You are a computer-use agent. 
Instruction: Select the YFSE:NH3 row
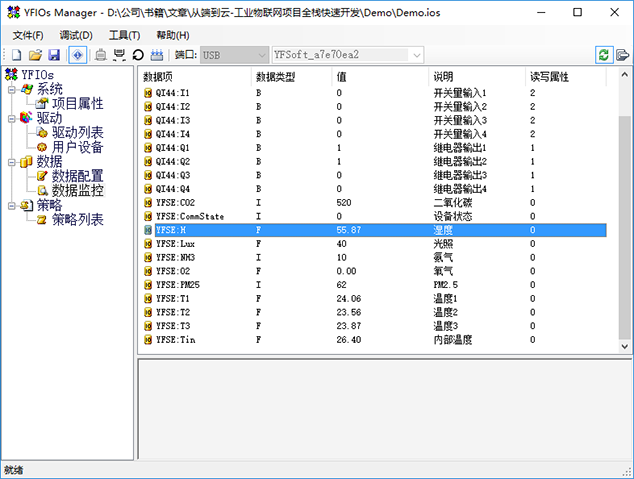pos(375,257)
